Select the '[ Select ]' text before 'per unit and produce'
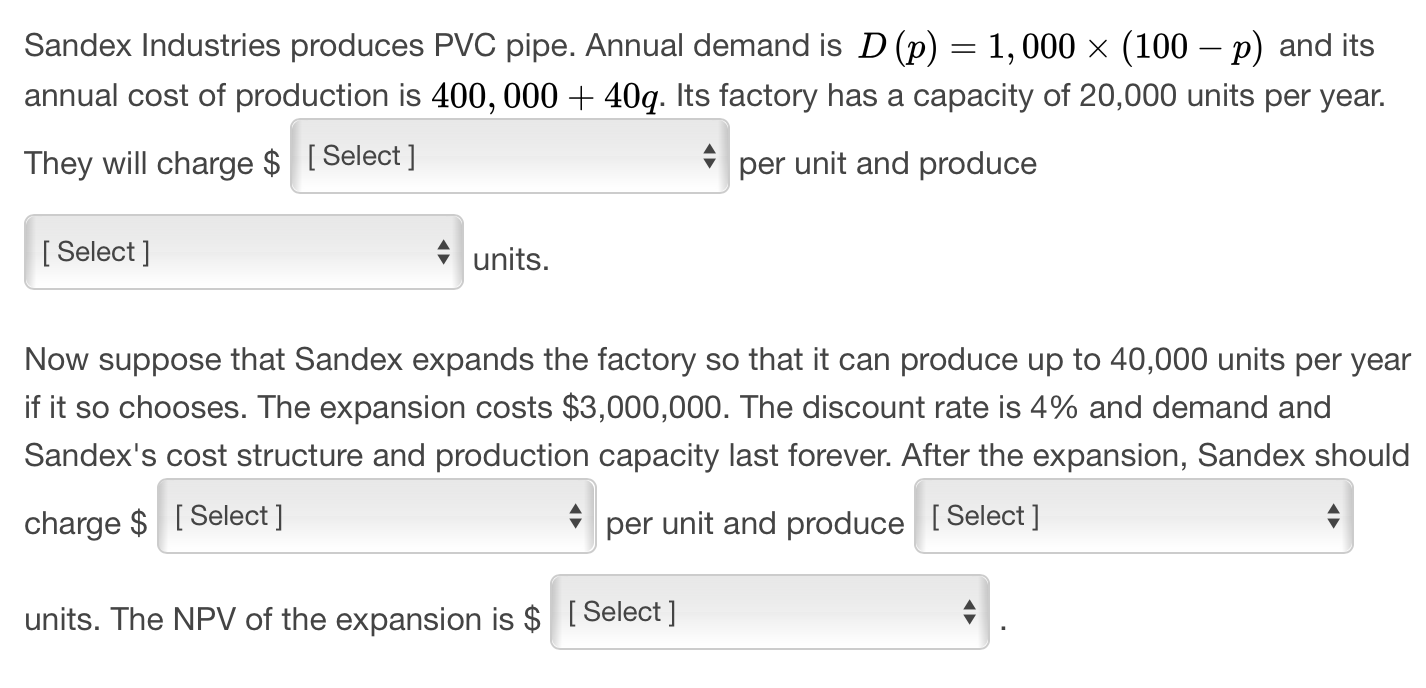The height and width of the screenshot is (688, 1426). click(229, 516)
